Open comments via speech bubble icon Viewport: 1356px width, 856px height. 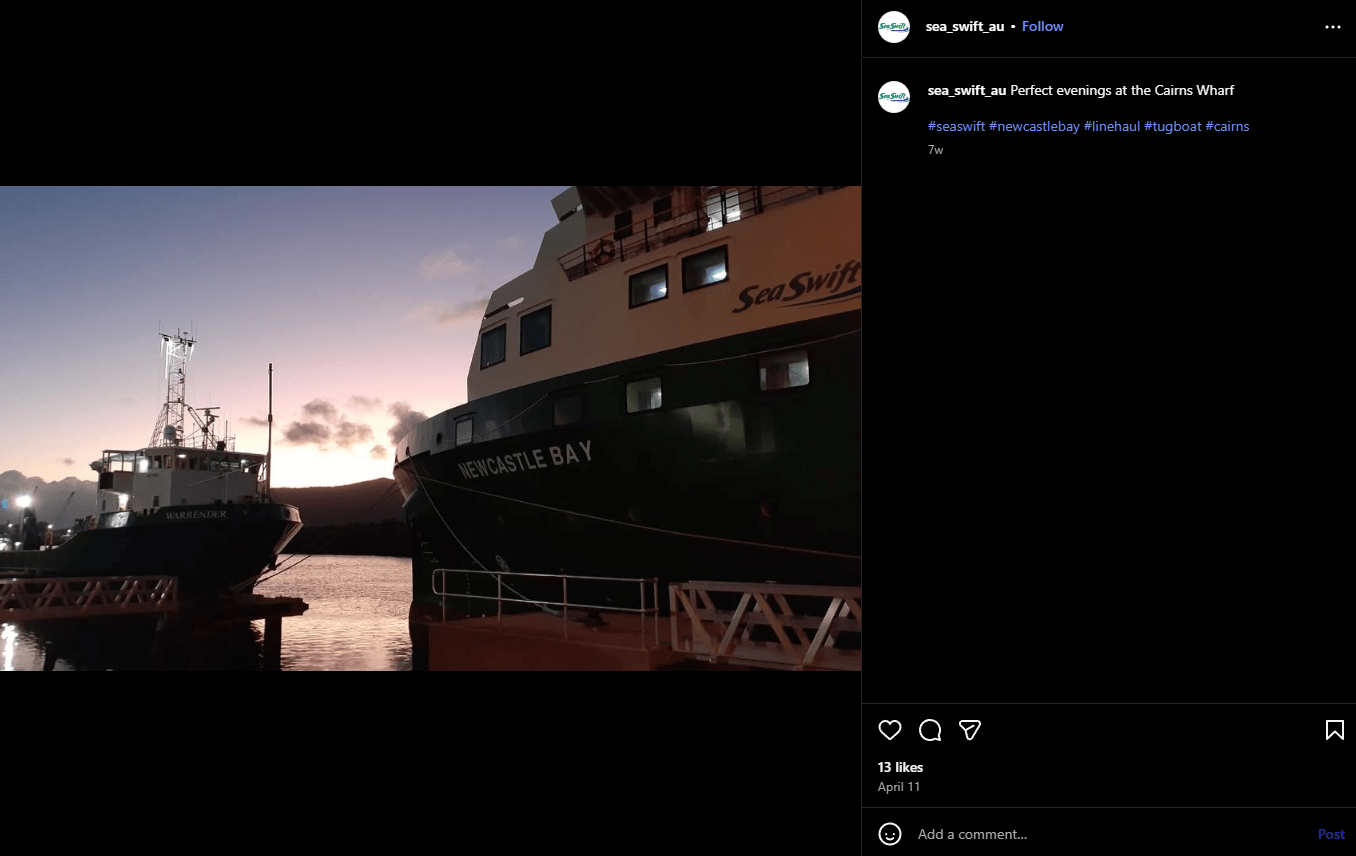pos(930,730)
